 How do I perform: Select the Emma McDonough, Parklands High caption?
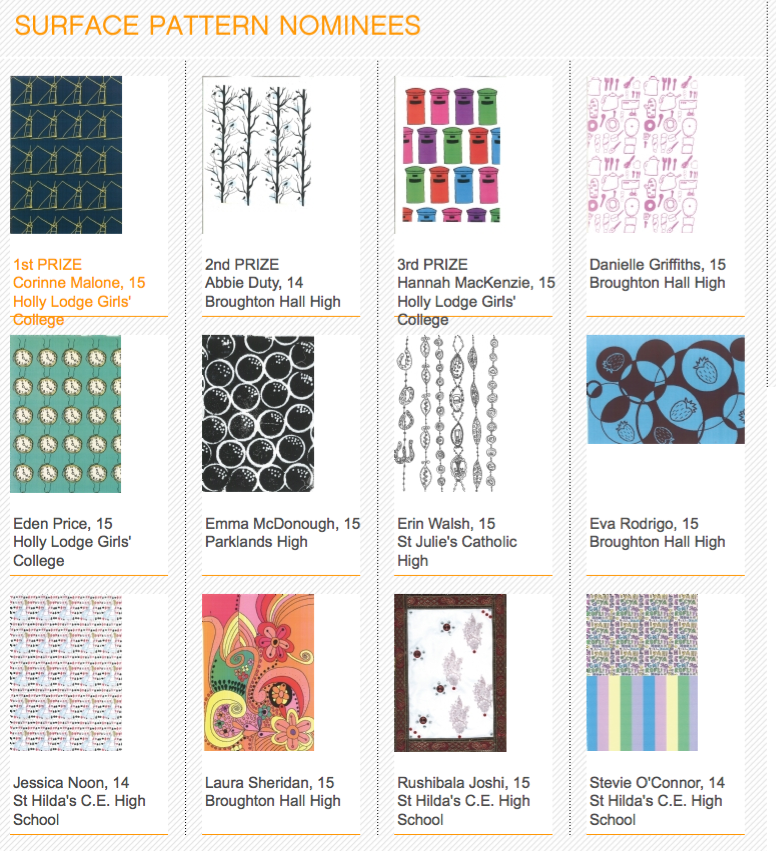pyautogui.click(x=282, y=532)
